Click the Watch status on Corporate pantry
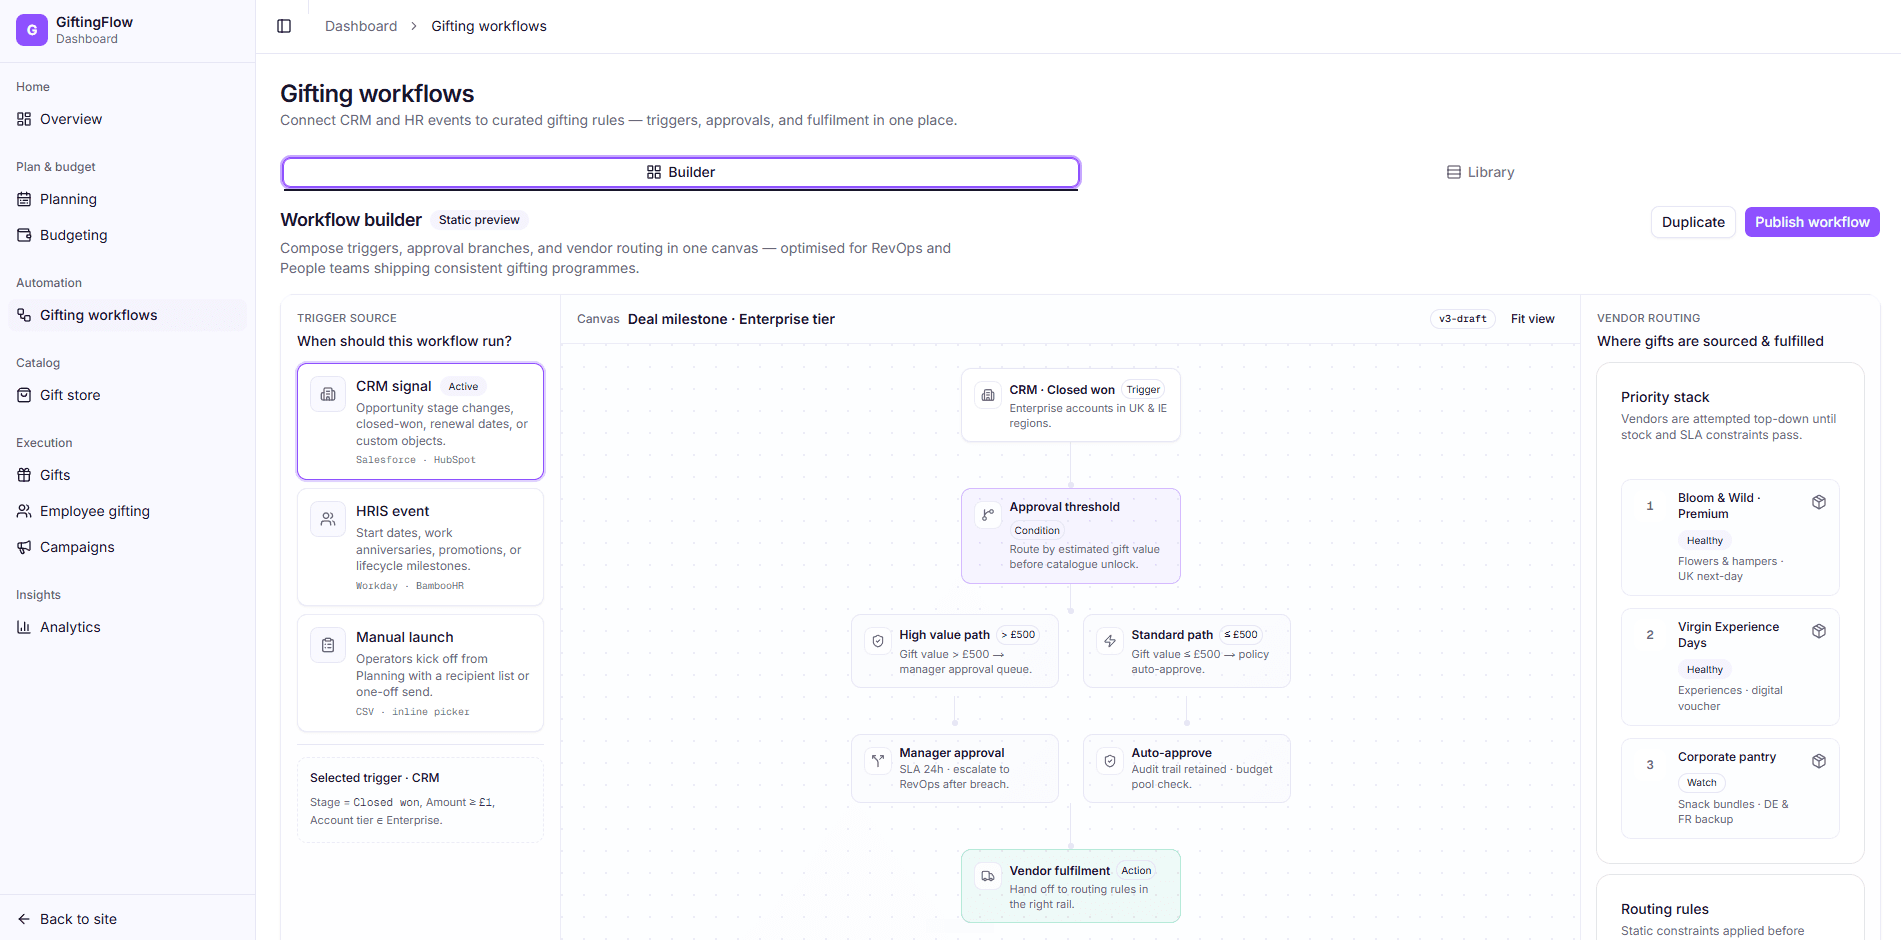Viewport: 1901px width, 940px height. click(1701, 783)
